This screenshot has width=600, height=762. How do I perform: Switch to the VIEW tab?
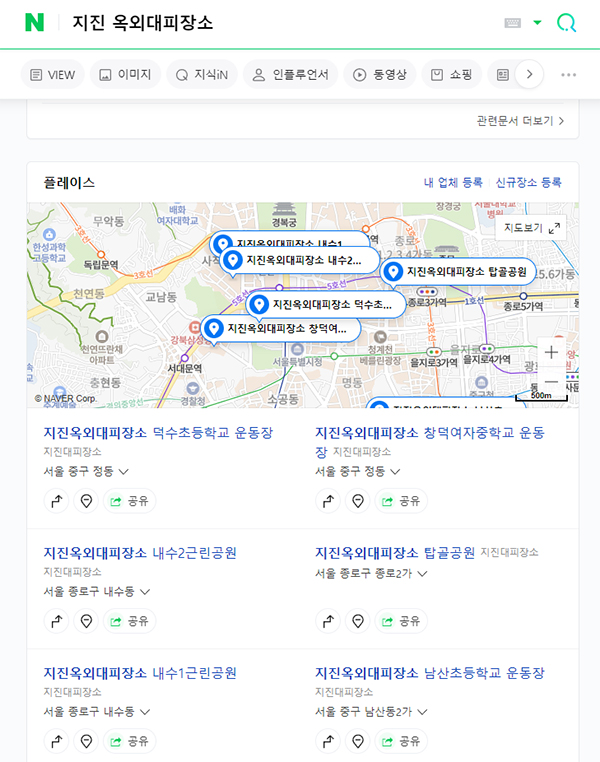tap(52, 75)
